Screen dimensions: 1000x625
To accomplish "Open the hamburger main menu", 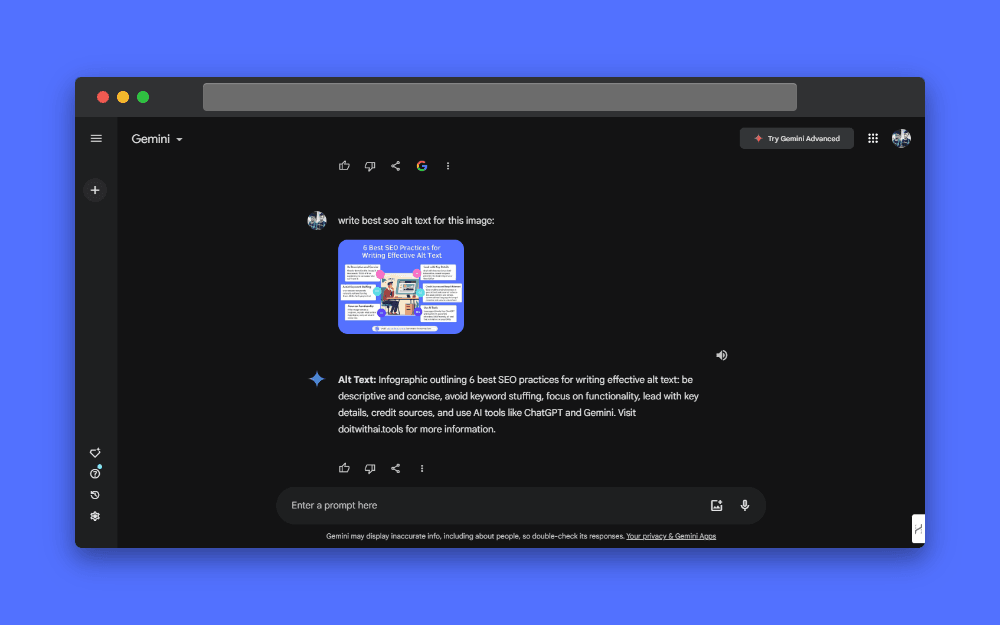I will (x=96, y=138).
